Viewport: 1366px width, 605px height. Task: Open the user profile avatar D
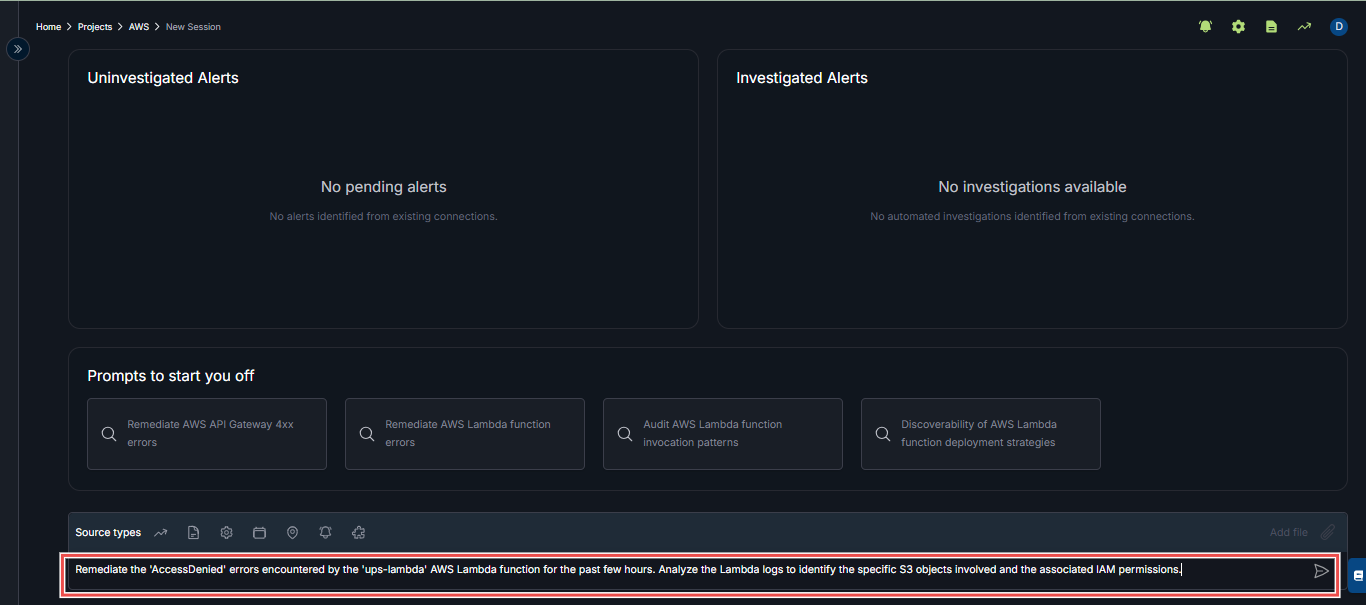point(1338,27)
